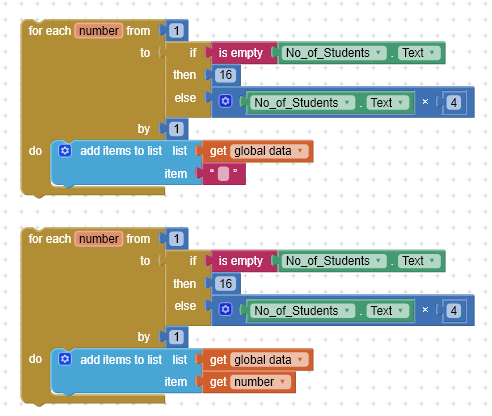
Task: Open global data dropdown in bottom loop
Action: point(269,360)
